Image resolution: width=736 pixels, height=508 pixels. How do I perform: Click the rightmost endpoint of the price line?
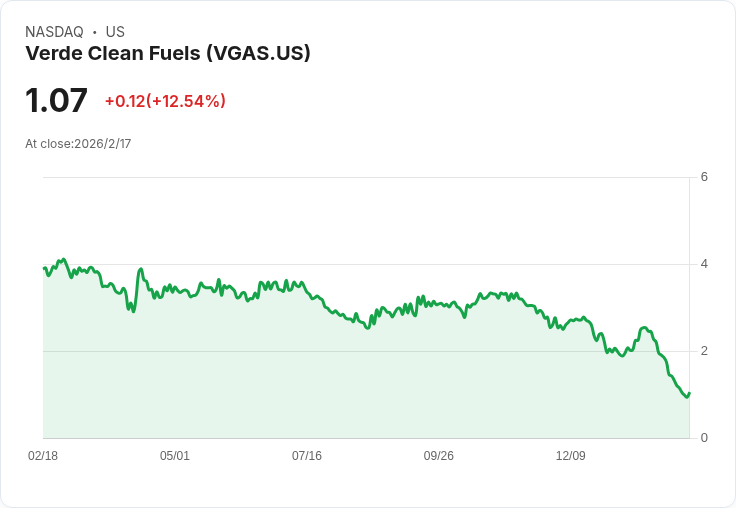(x=689, y=393)
